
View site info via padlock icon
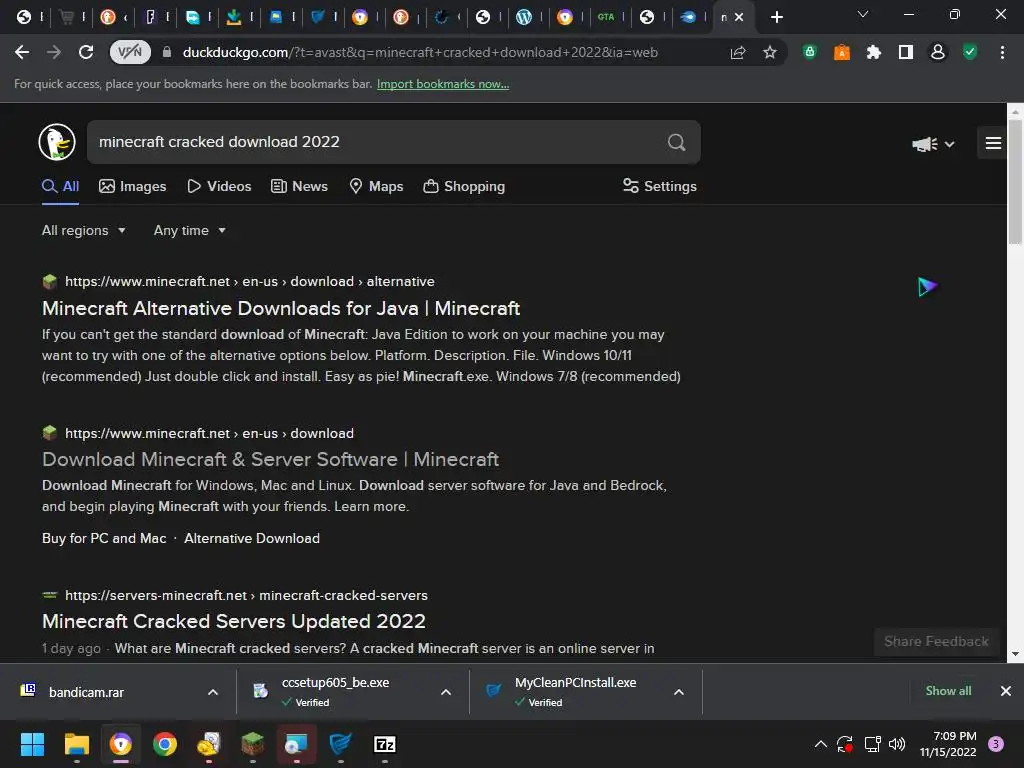pos(167,52)
